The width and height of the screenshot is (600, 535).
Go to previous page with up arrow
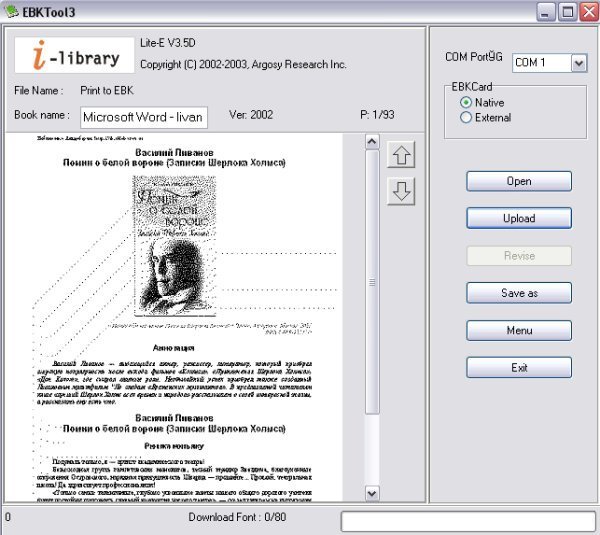pos(401,155)
